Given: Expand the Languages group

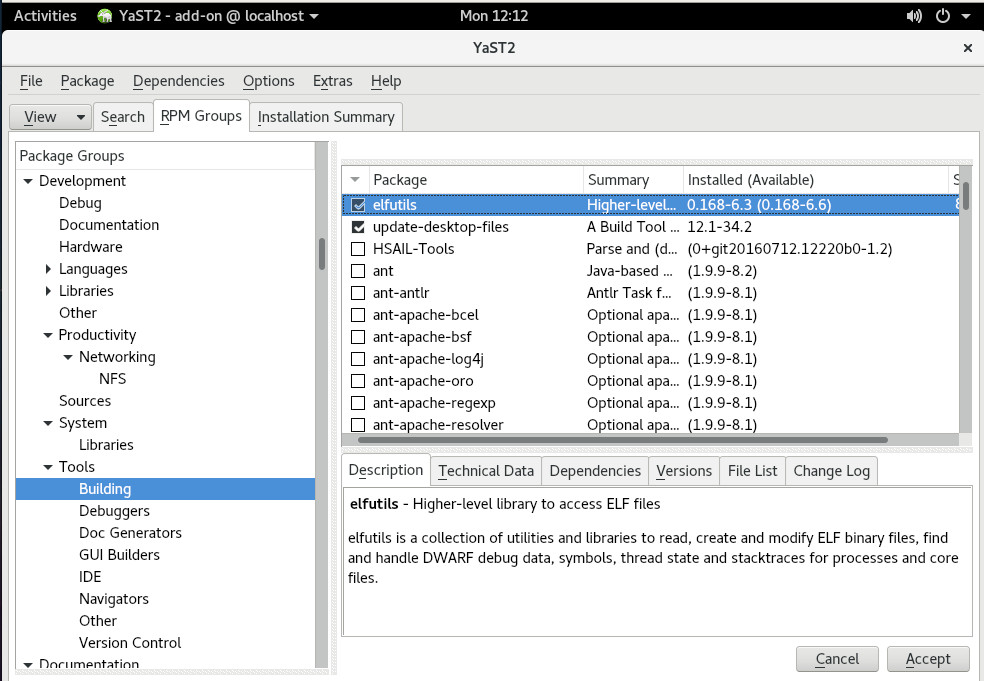Looking at the screenshot, I should [49, 269].
